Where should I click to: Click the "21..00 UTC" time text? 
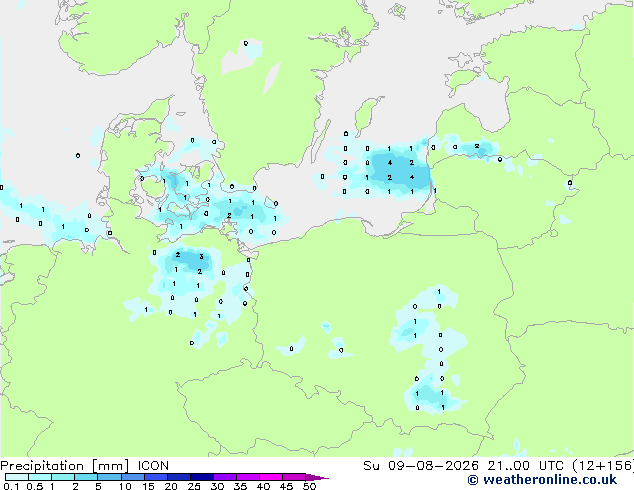click(525, 466)
